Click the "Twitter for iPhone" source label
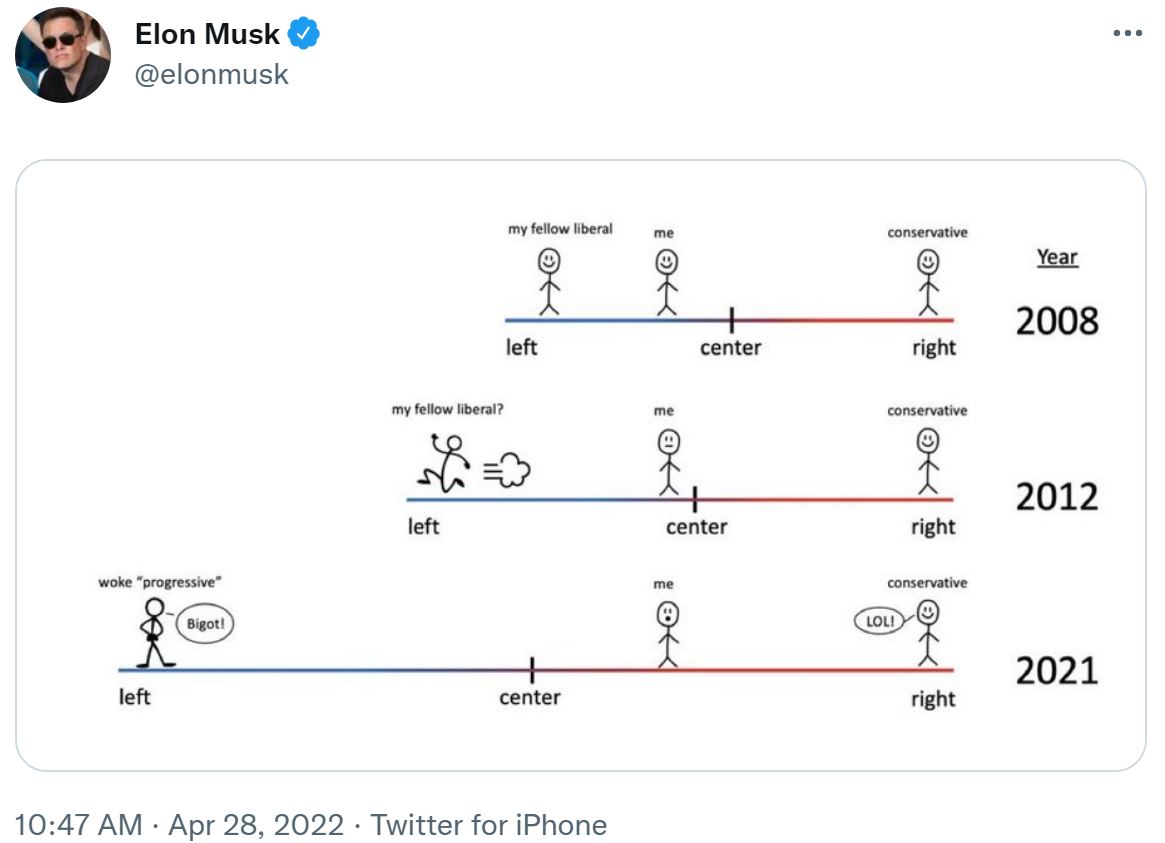 (x=488, y=825)
